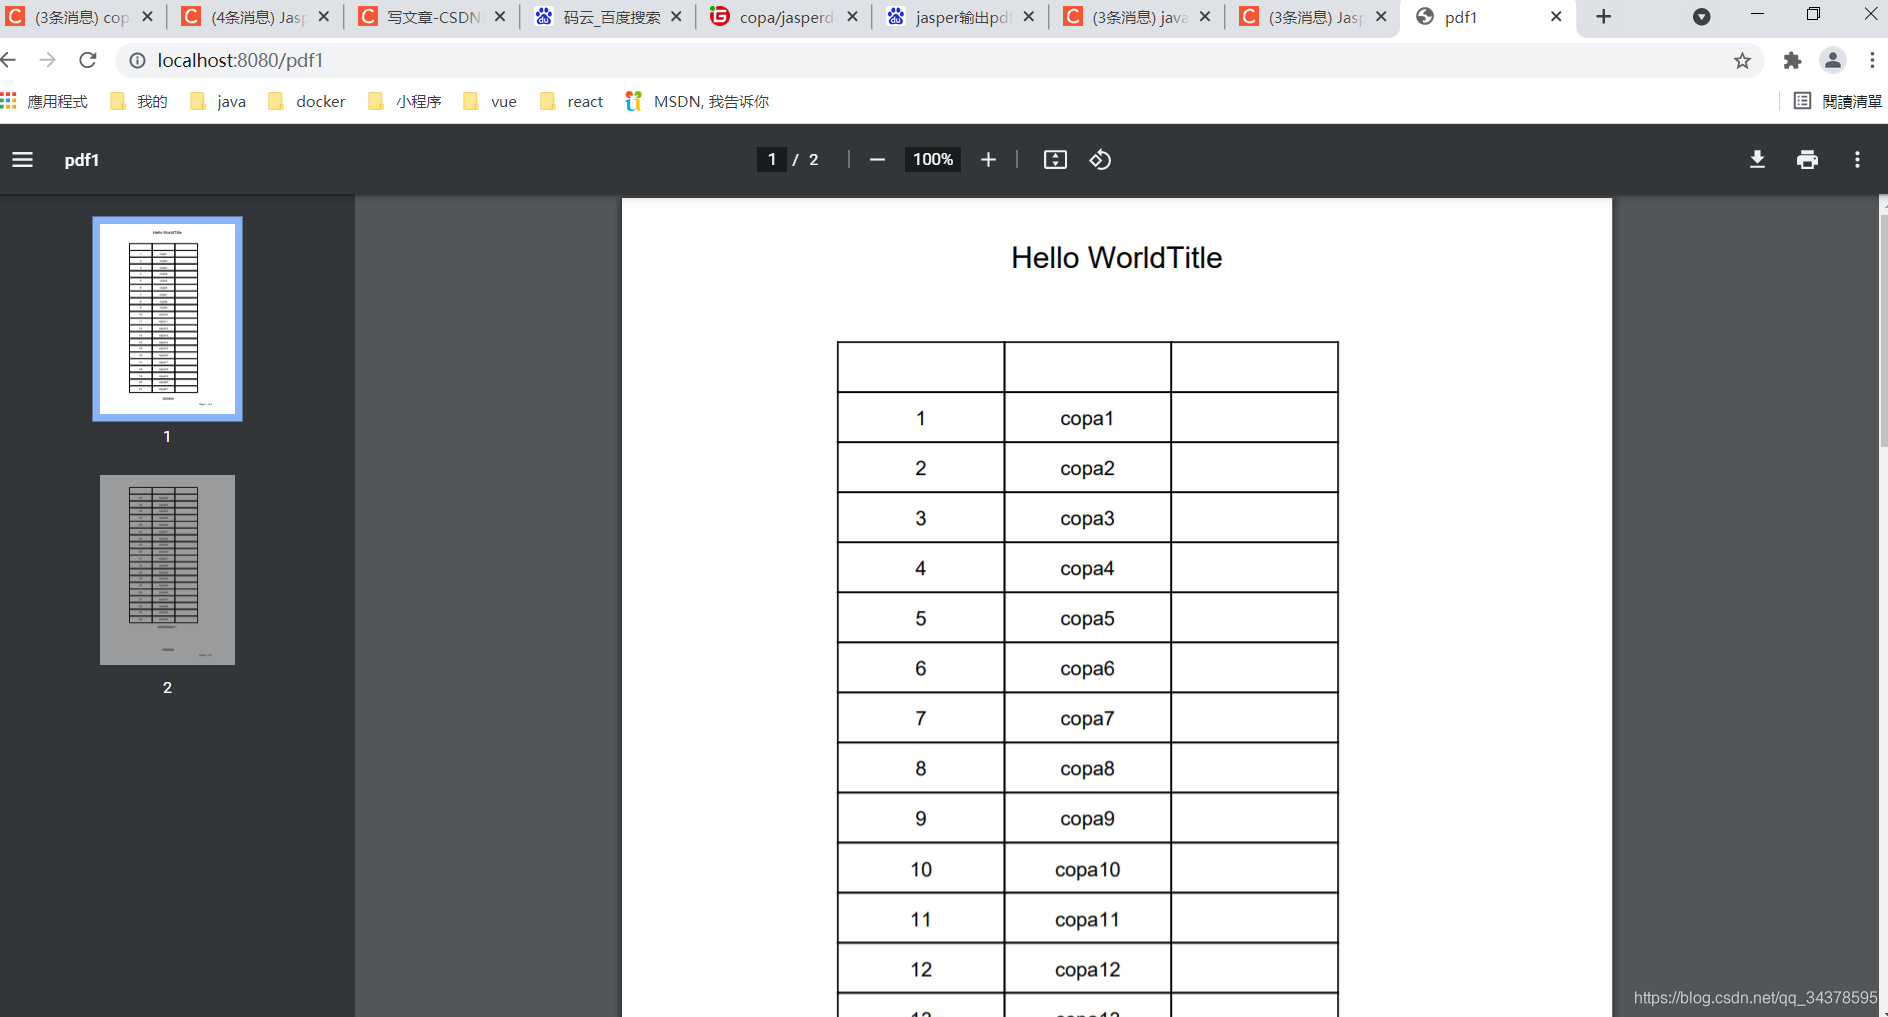
Task: Switch to the jasper输出pdf tab
Action: click(962, 17)
